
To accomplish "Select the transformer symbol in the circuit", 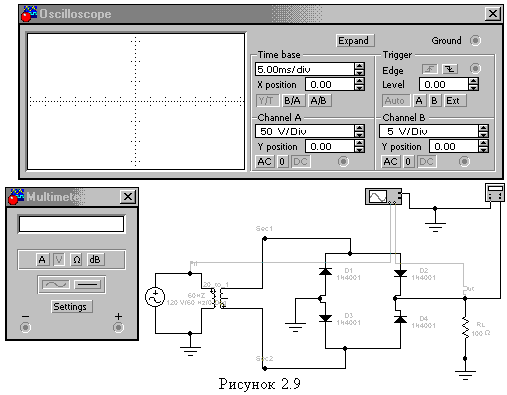I will [219, 298].
